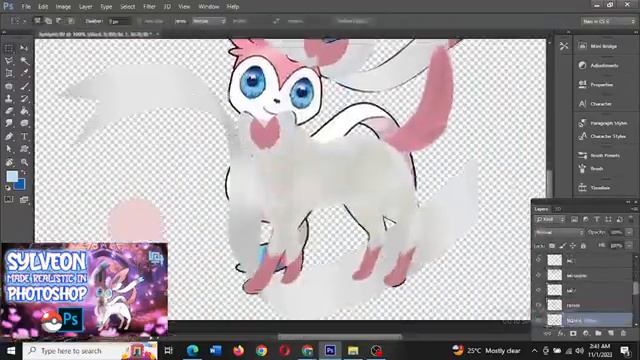Switch to the 3D panel tab
640x360 pixels.
pyautogui.click(x=558, y=209)
